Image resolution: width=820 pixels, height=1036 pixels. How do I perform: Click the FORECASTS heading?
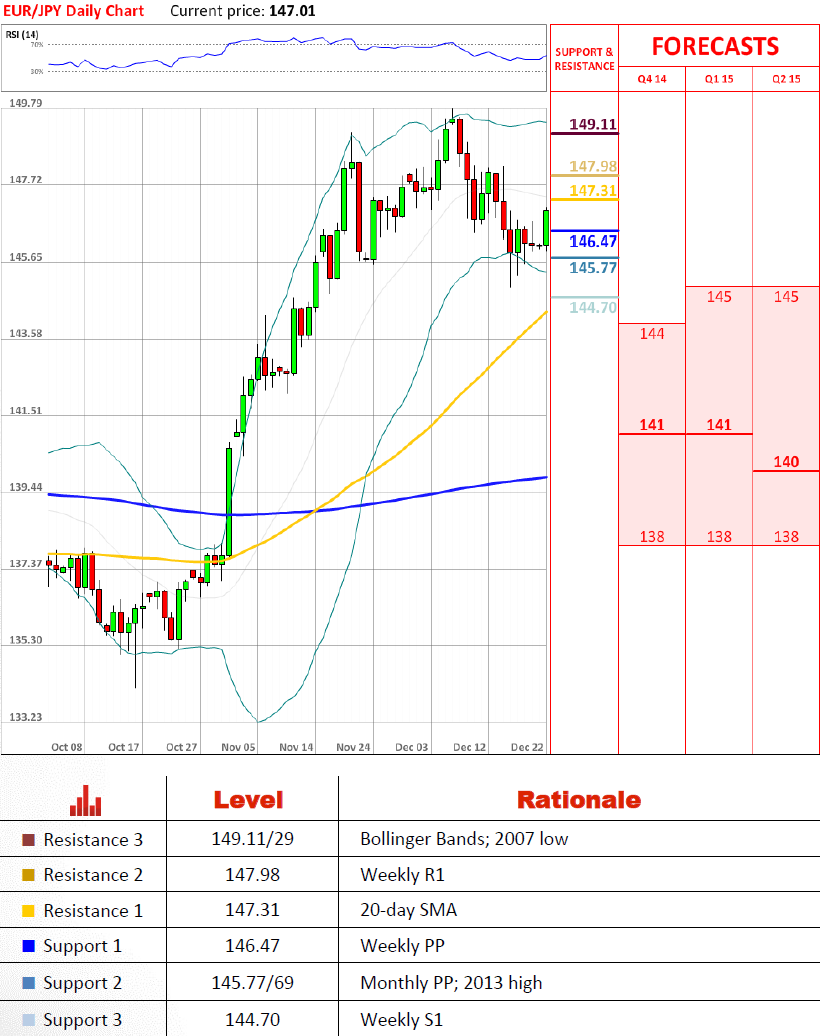(x=716, y=47)
